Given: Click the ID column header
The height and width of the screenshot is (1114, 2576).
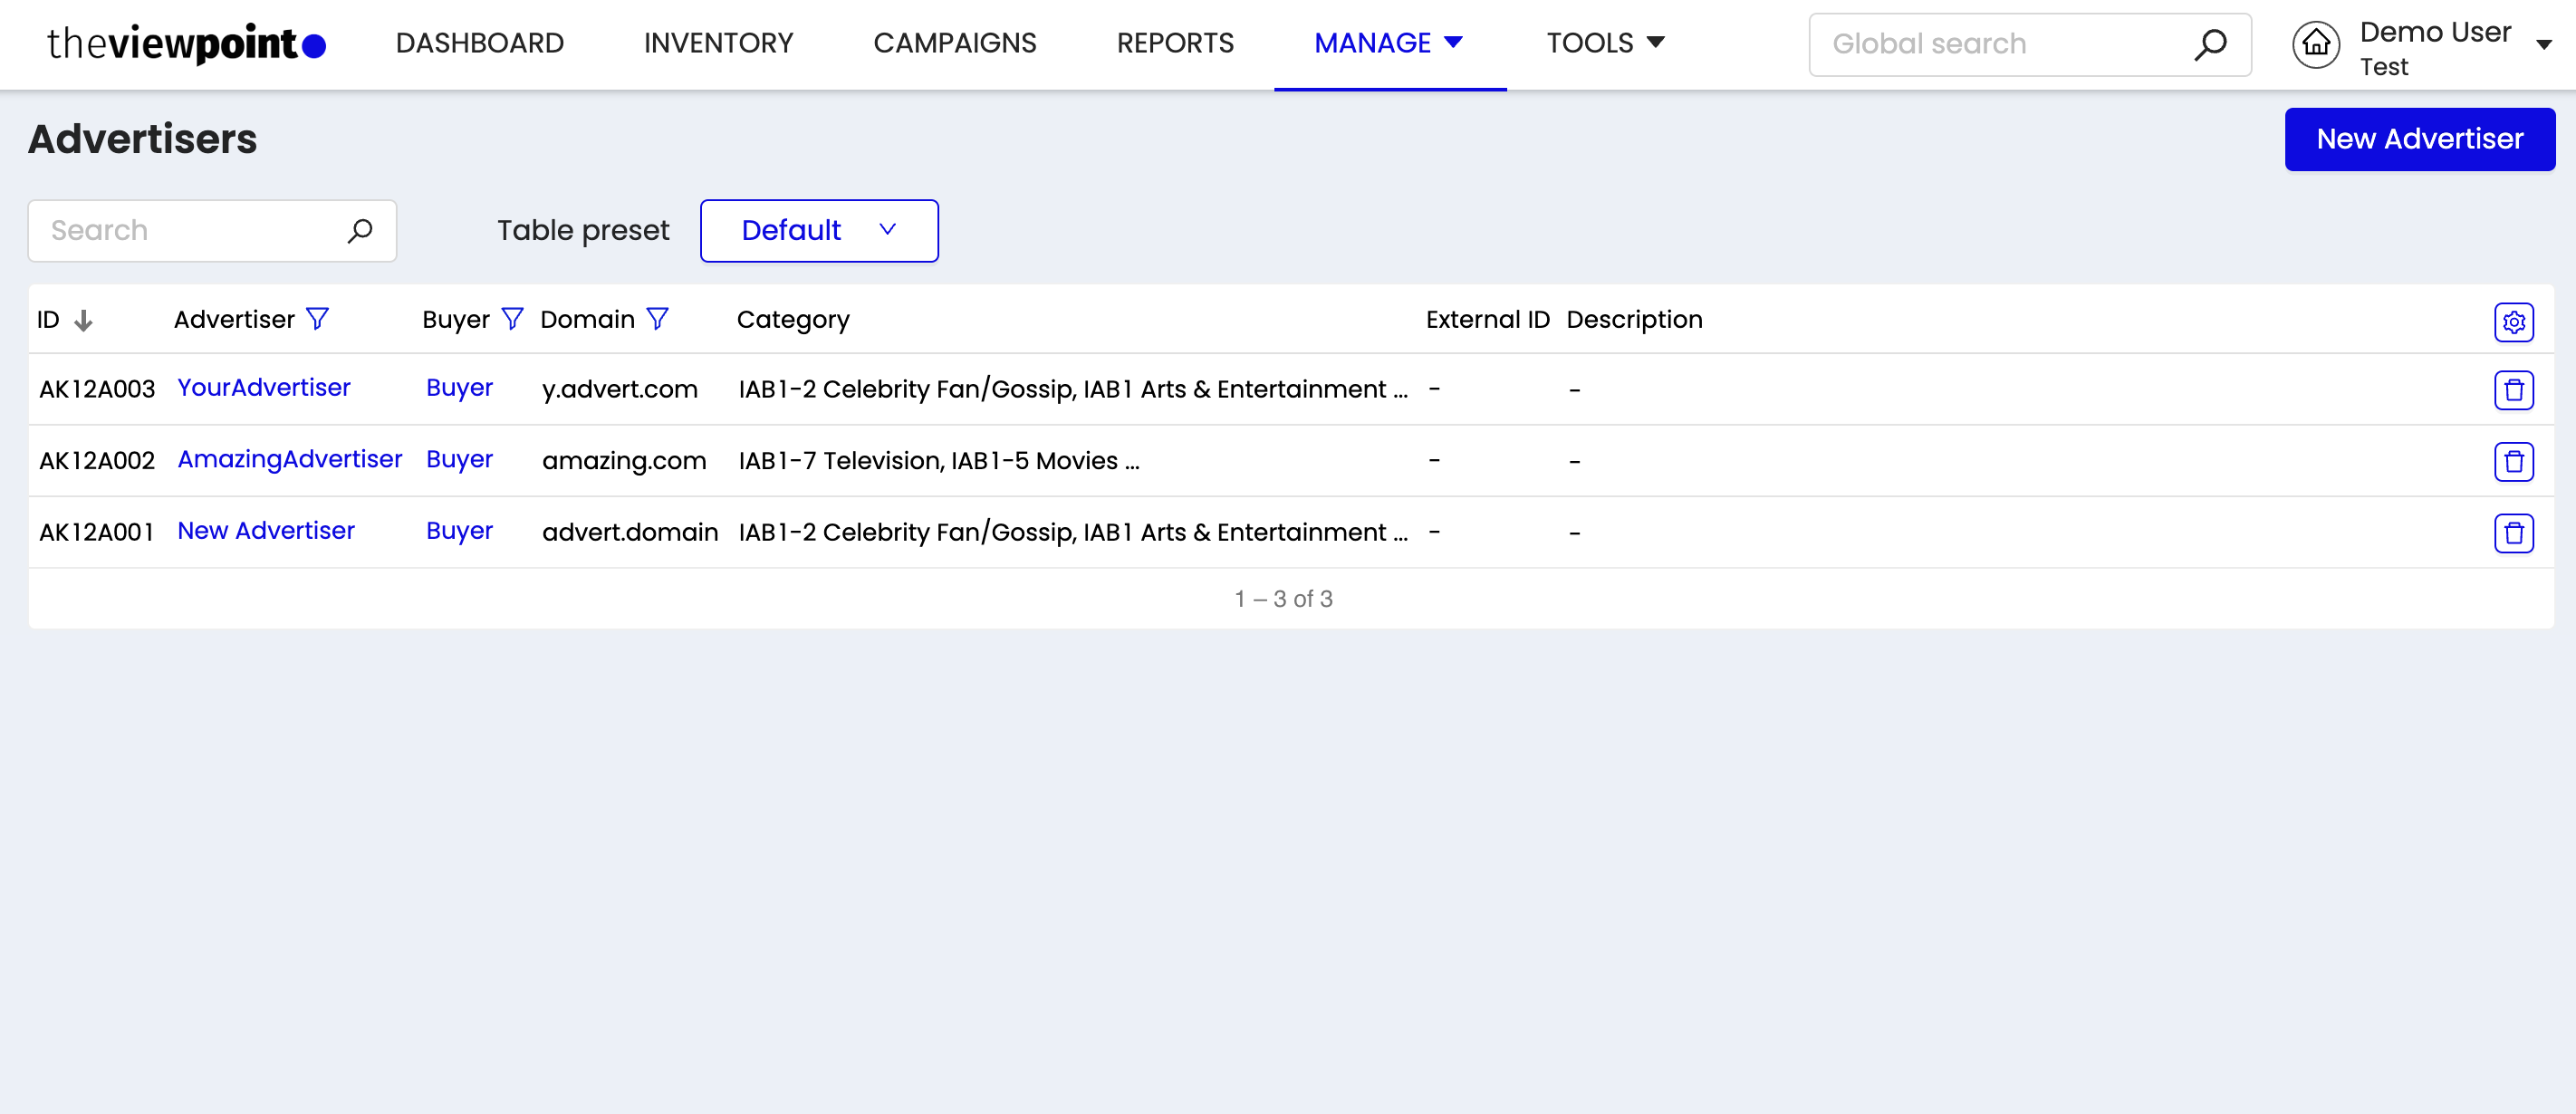Looking at the screenshot, I should click(x=48, y=320).
